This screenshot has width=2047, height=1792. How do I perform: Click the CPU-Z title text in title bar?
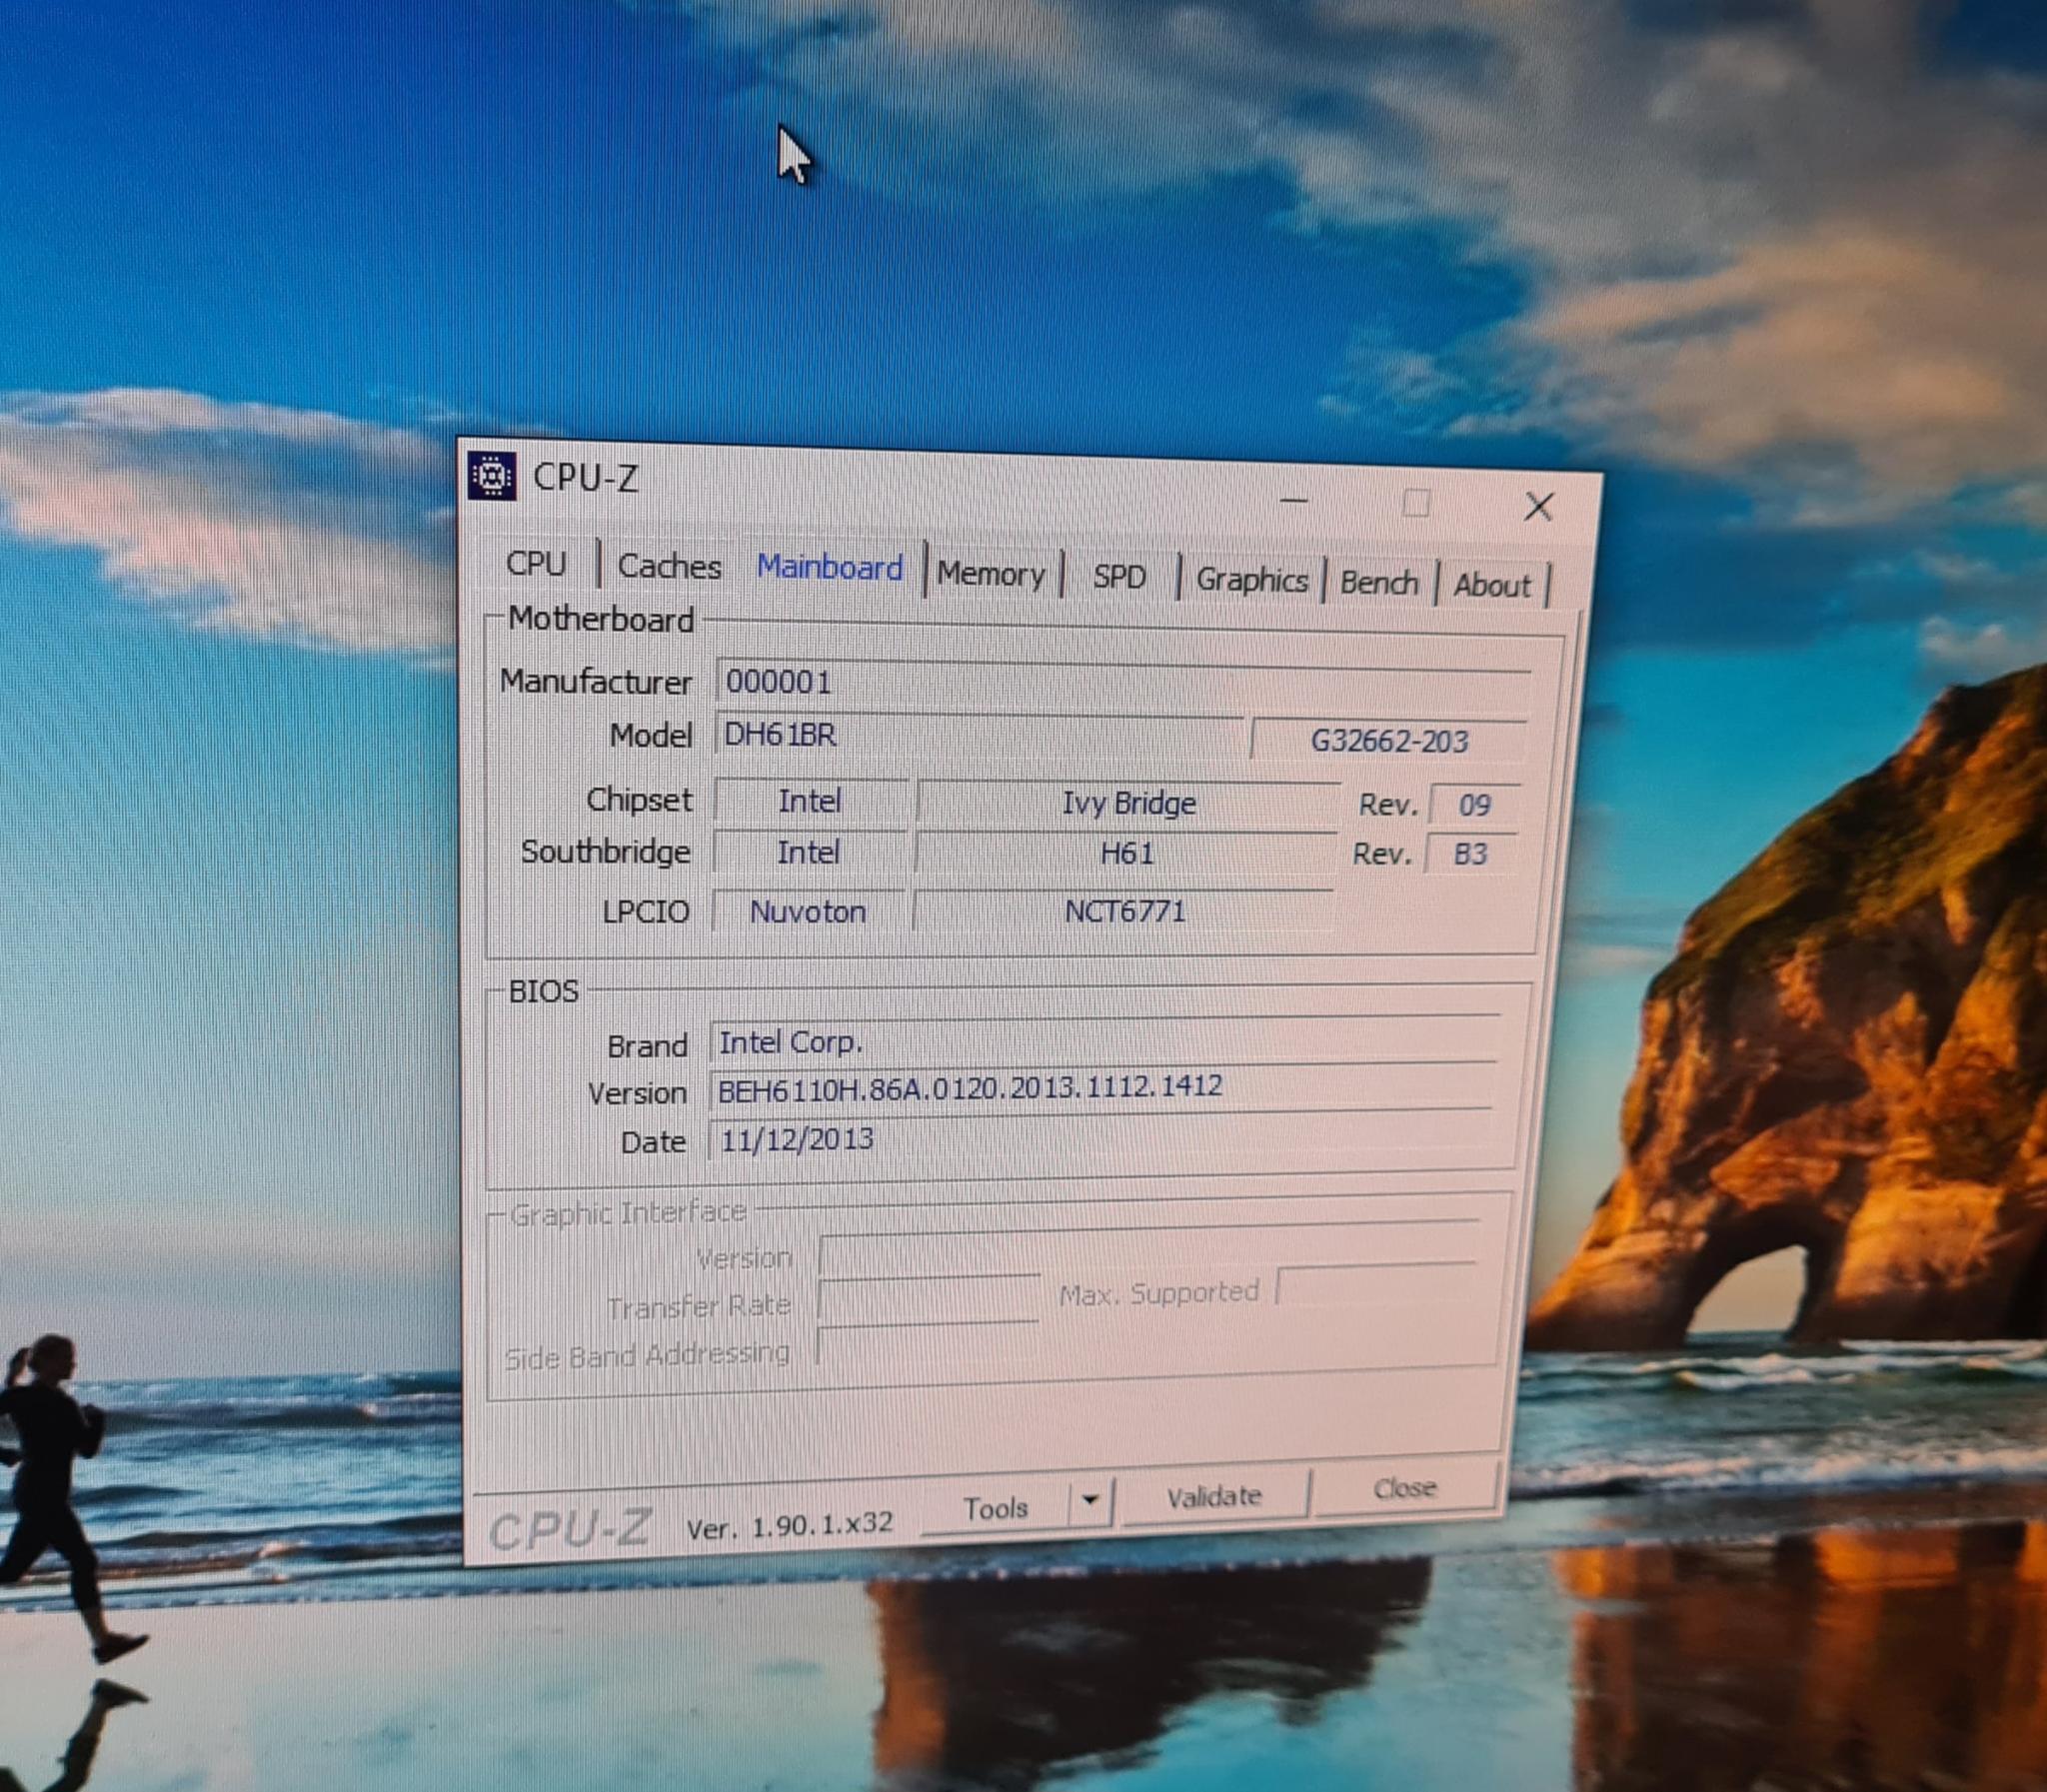pyautogui.click(x=585, y=477)
